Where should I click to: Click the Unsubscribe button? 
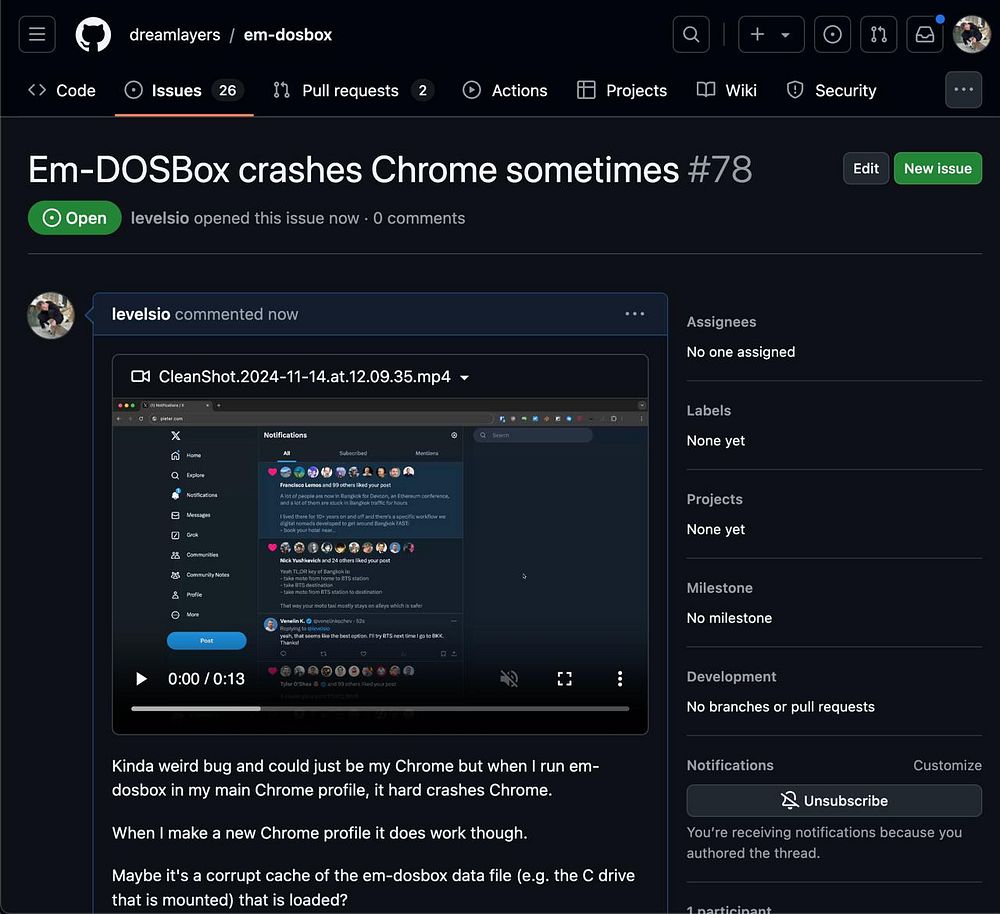(834, 800)
